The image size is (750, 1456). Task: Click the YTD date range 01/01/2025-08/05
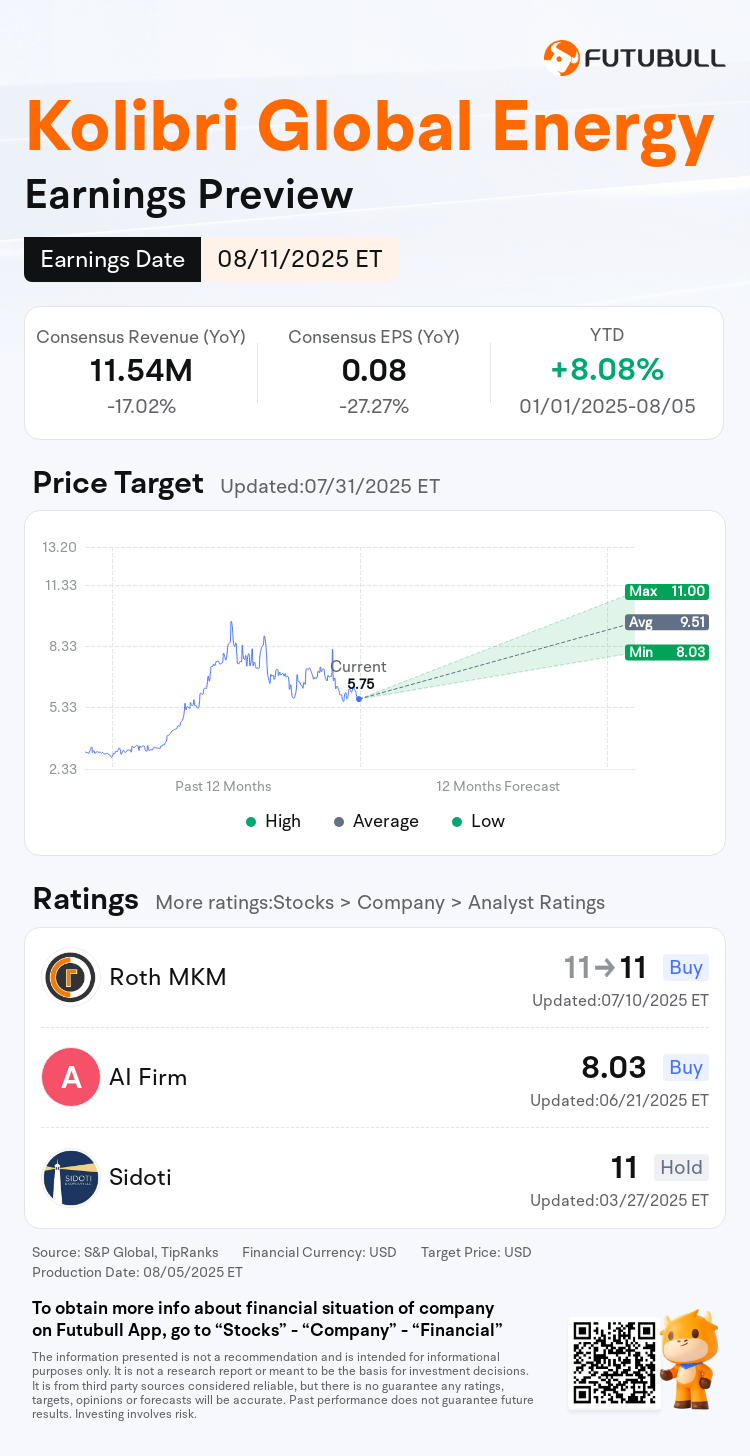pos(607,406)
